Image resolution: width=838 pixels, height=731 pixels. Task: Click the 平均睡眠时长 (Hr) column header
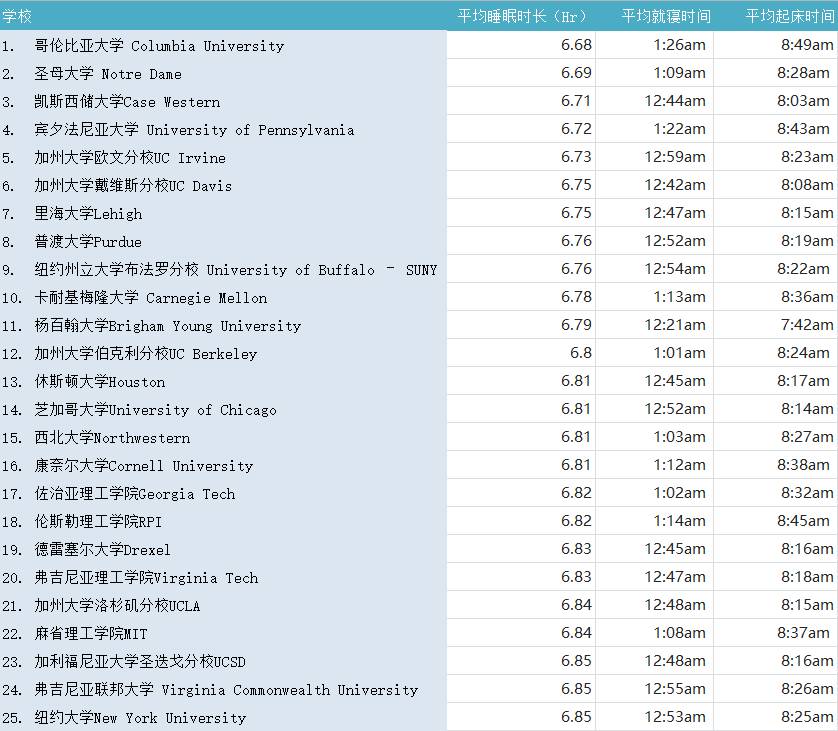pyautogui.click(x=522, y=17)
